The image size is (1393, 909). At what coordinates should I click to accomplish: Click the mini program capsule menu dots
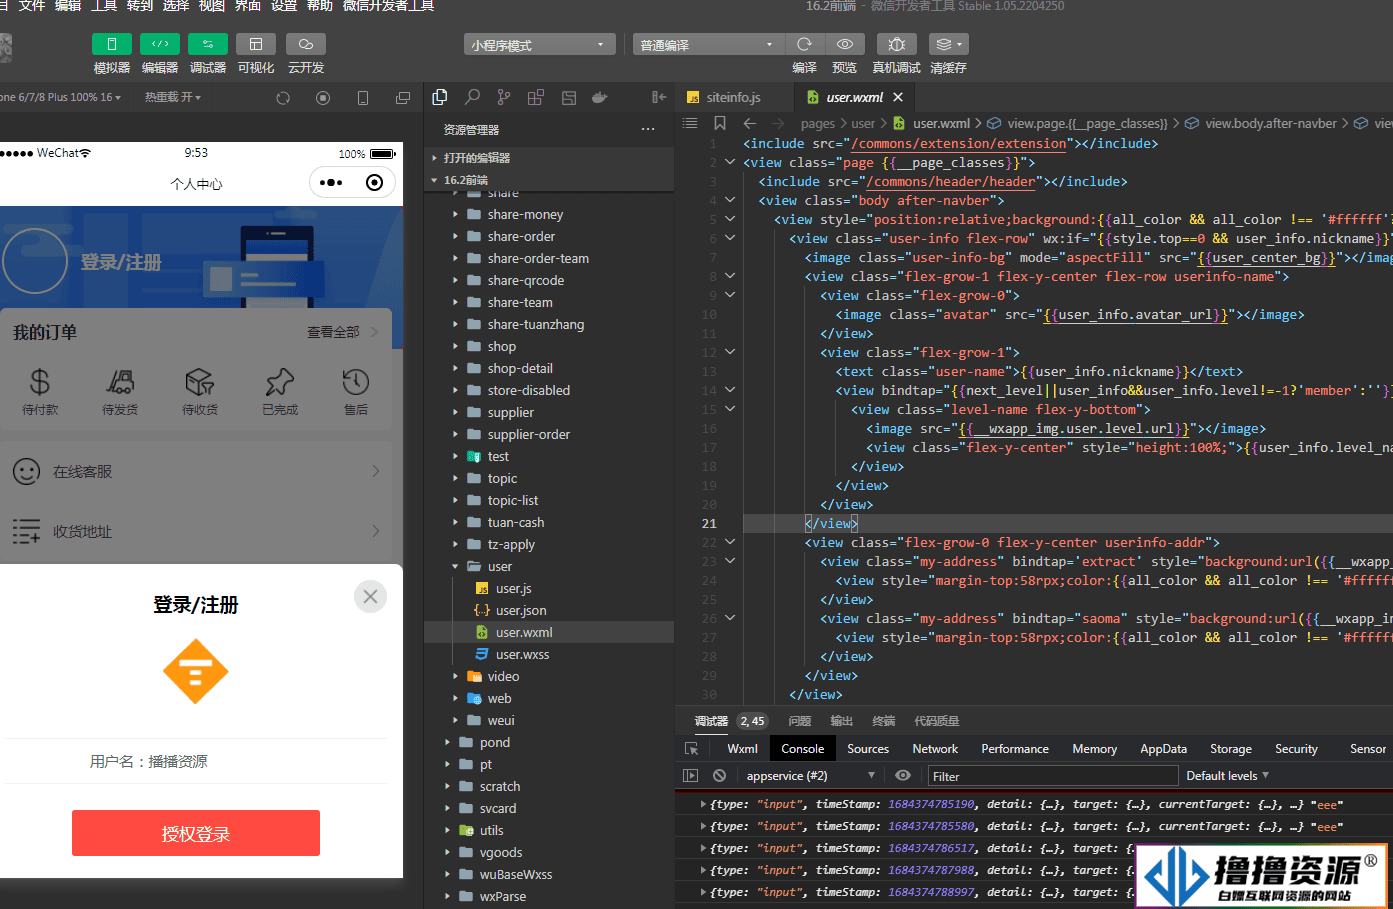click(x=331, y=182)
